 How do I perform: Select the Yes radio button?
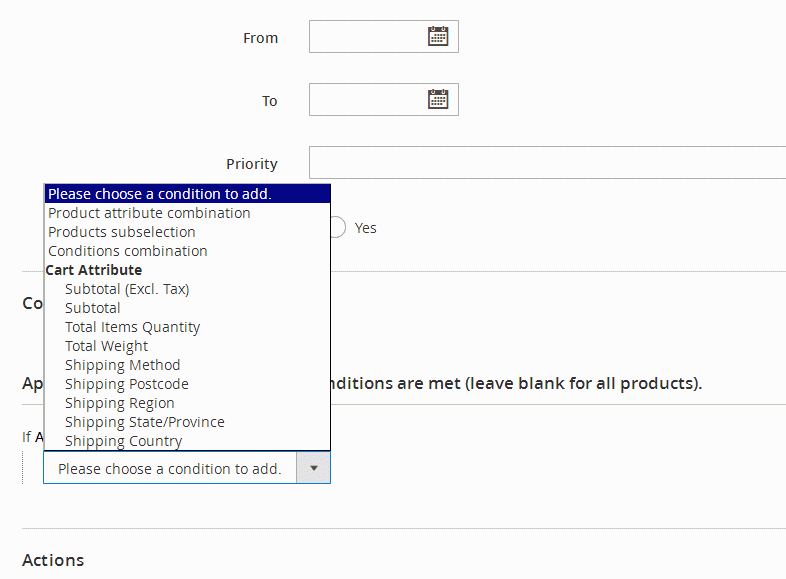(x=337, y=228)
